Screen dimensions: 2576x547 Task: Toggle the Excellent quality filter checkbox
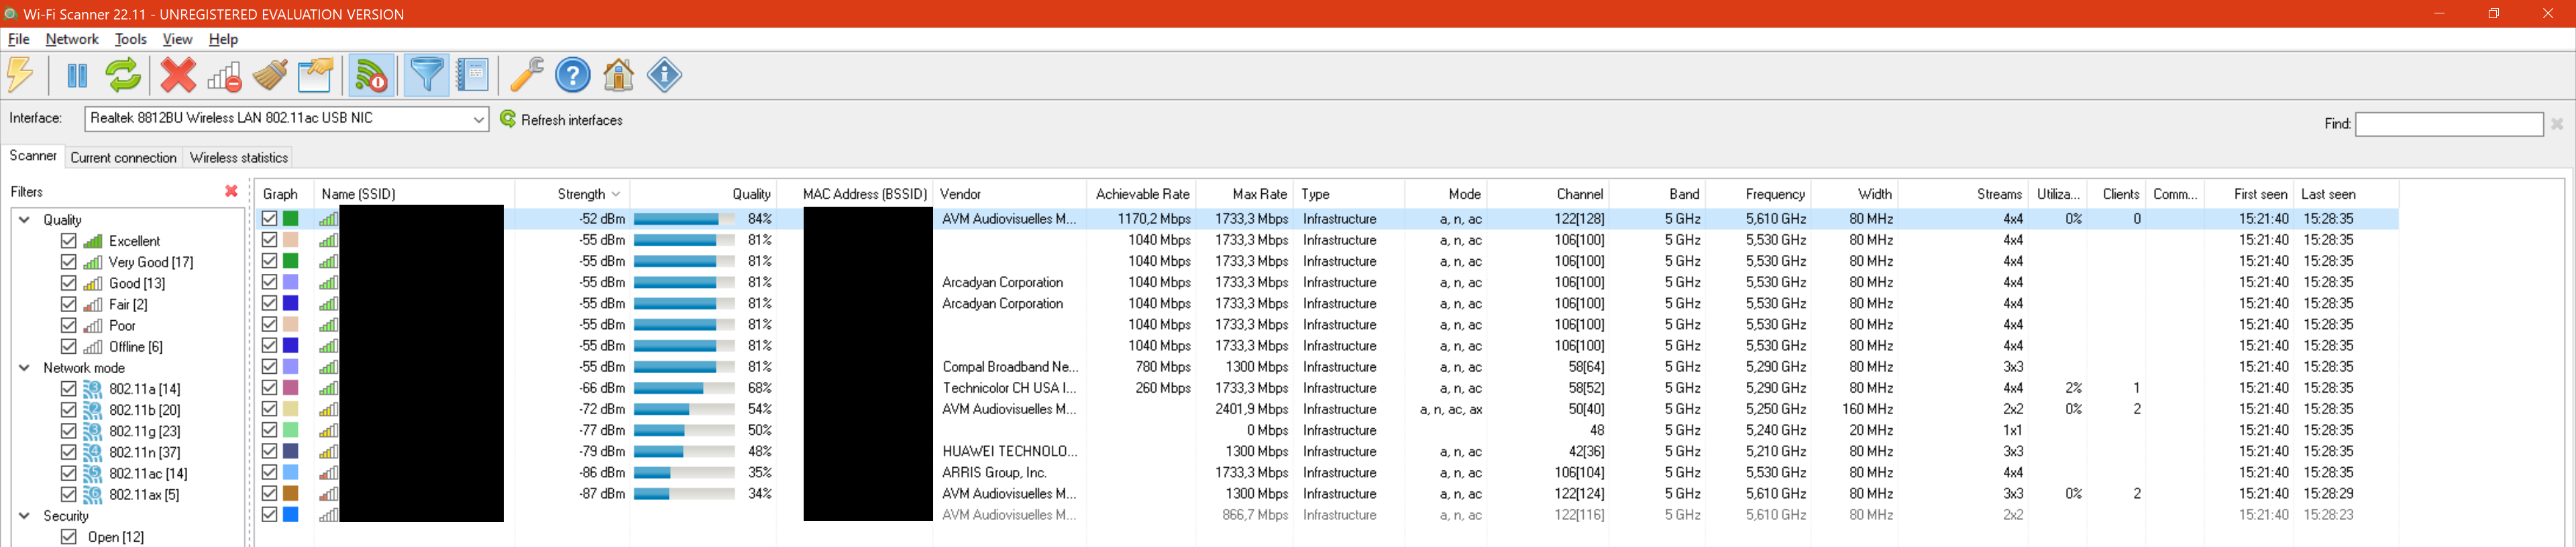click(x=69, y=241)
